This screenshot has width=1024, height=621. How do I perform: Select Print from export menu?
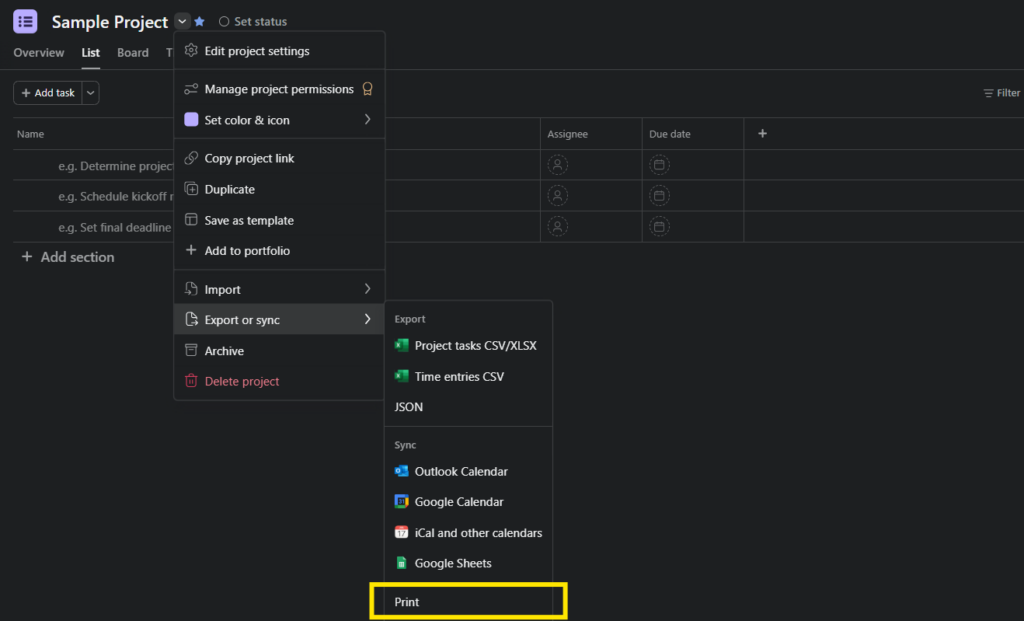(407, 602)
